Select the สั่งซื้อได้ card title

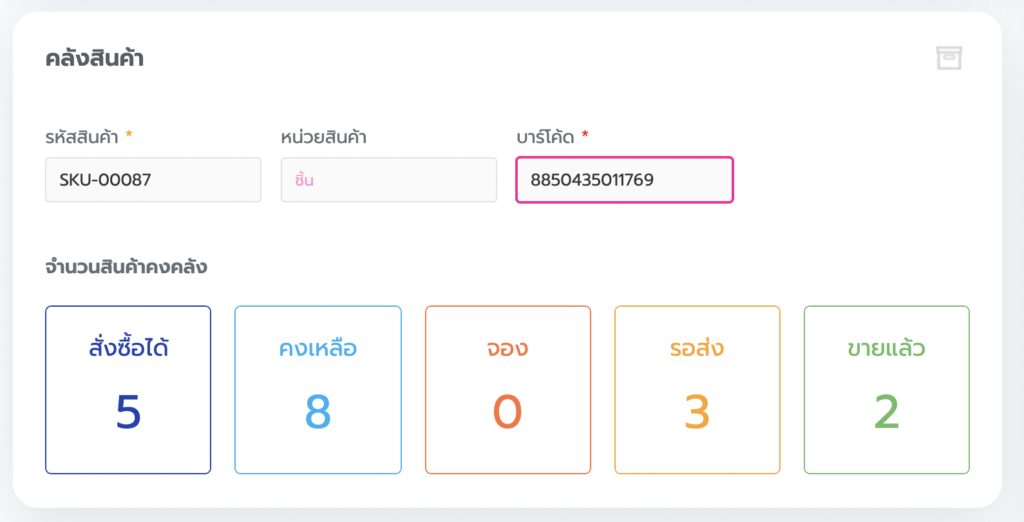128,349
